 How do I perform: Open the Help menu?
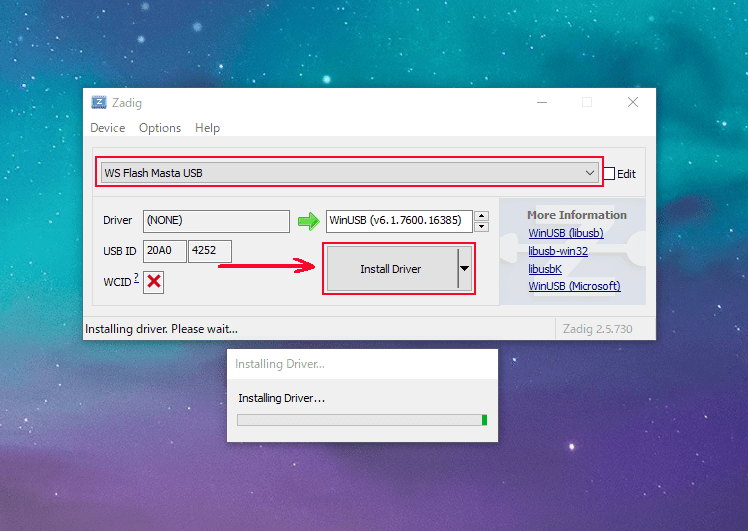[x=208, y=128]
